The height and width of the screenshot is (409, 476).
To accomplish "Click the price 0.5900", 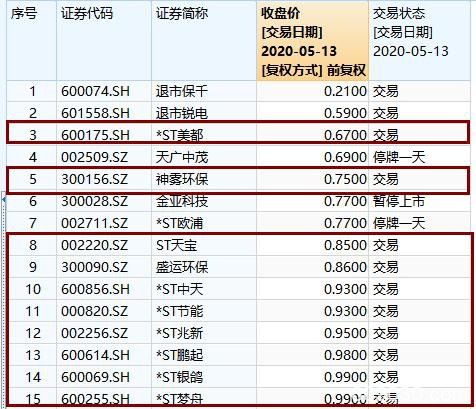I will pyautogui.click(x=345, y=113).
